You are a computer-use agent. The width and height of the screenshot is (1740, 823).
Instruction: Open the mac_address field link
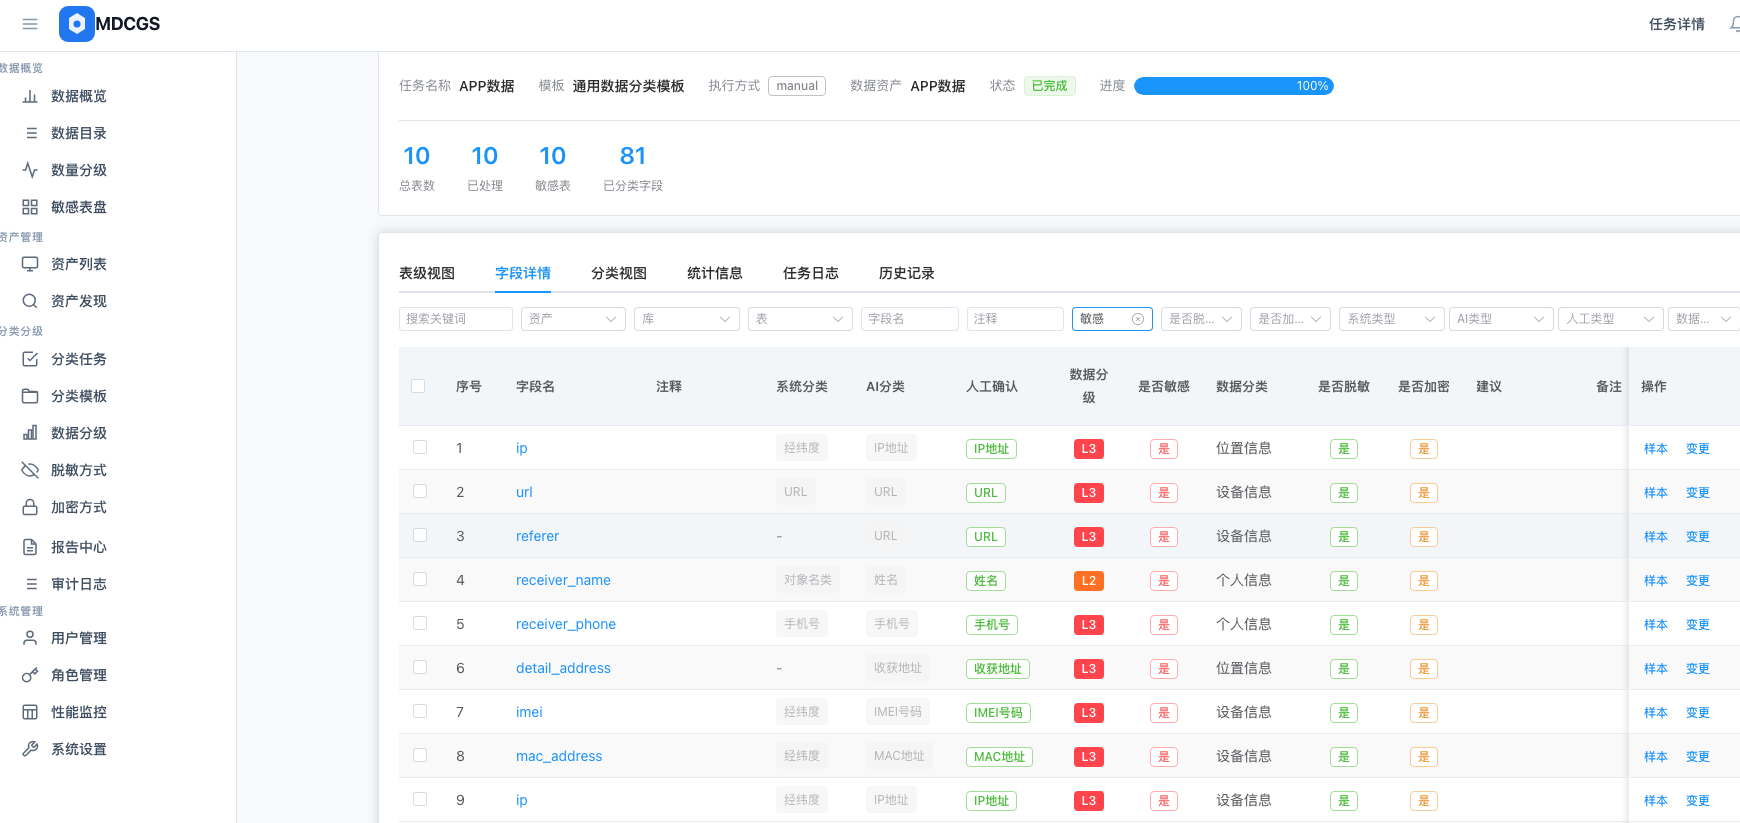[x=559, y=756]
